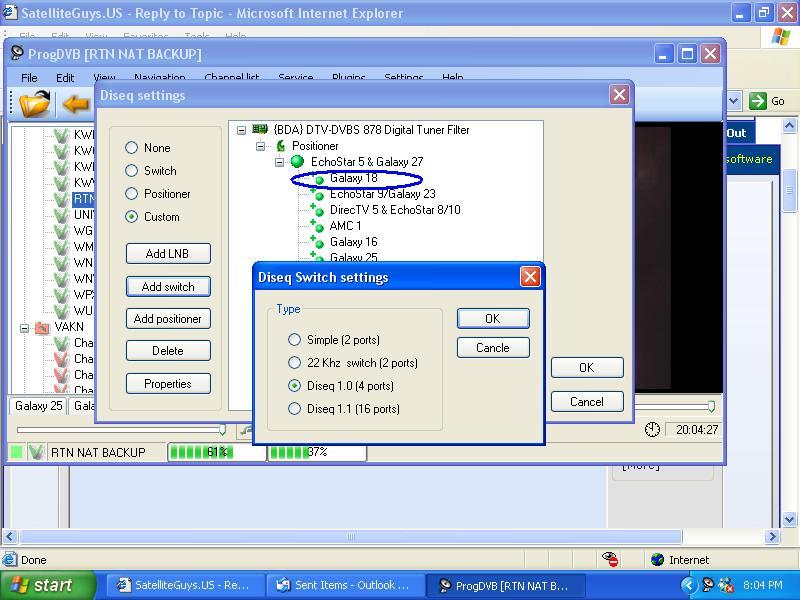Click the Add positioner button
This screenshot has height=600, width=800.
pyautogui.click(x=168, y=319)
